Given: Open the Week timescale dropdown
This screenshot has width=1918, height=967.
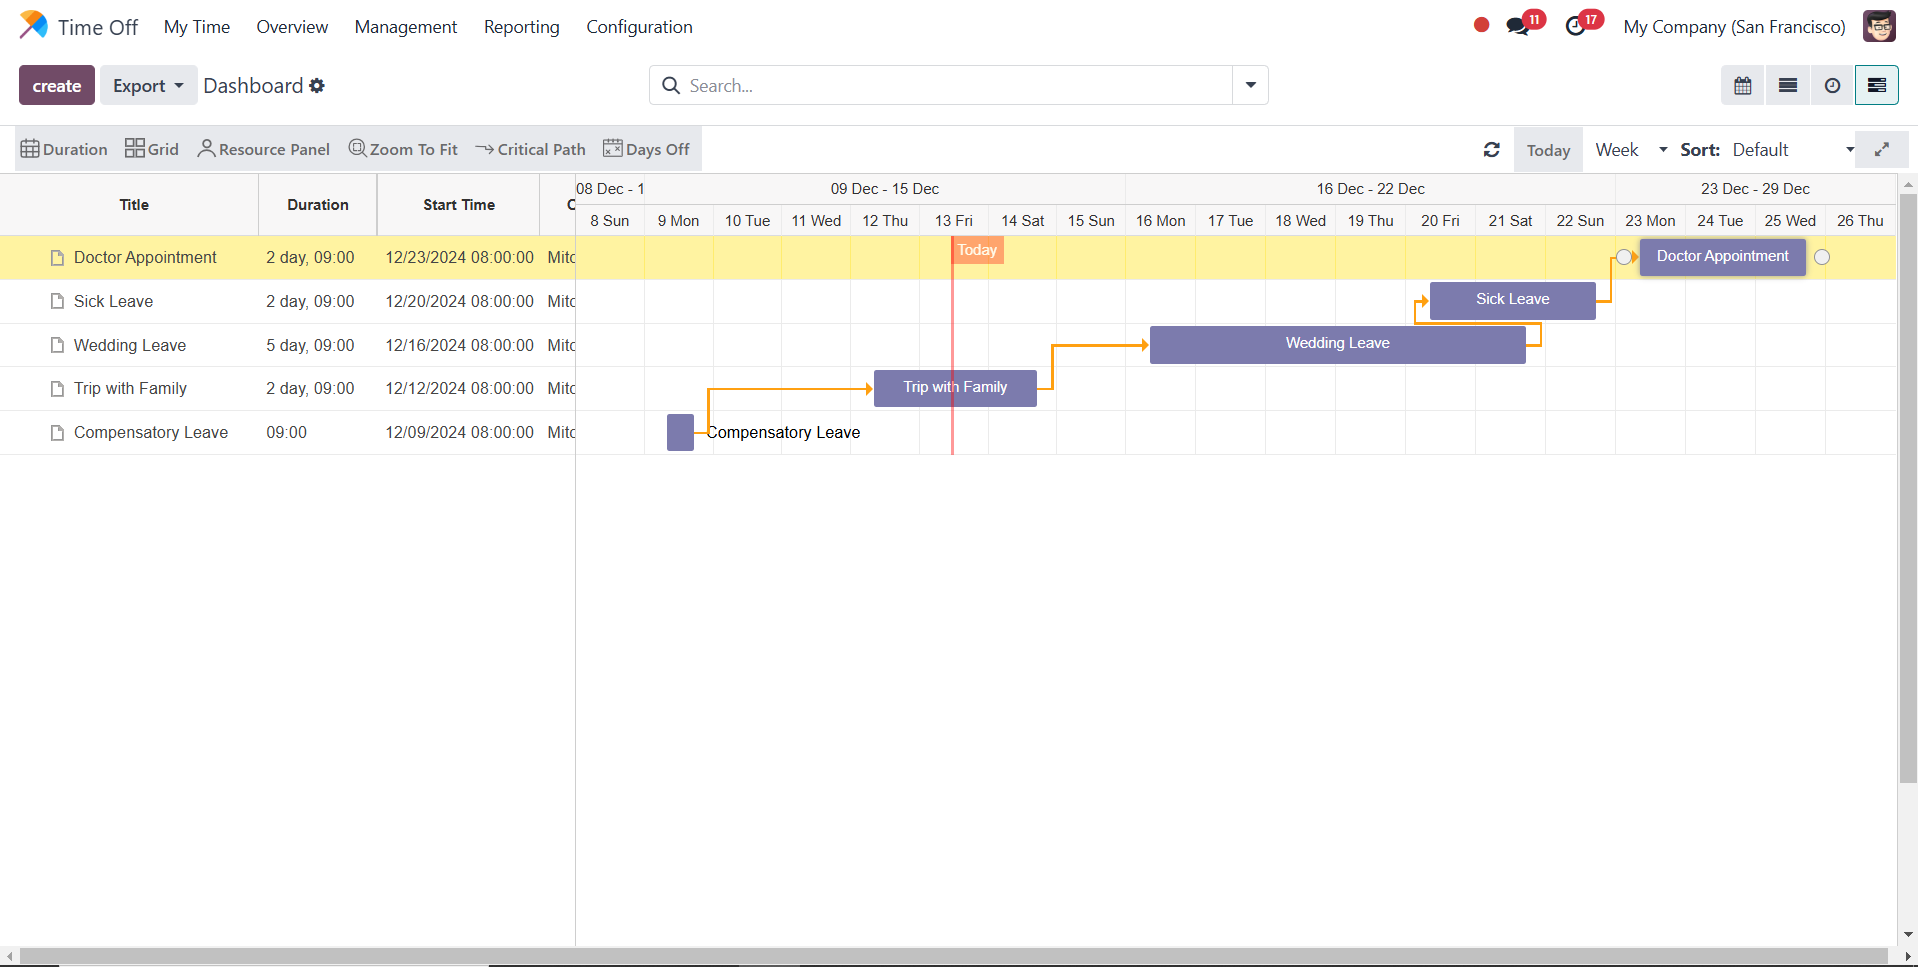Looking at the screenshot, I should [x=1631, y=150].
